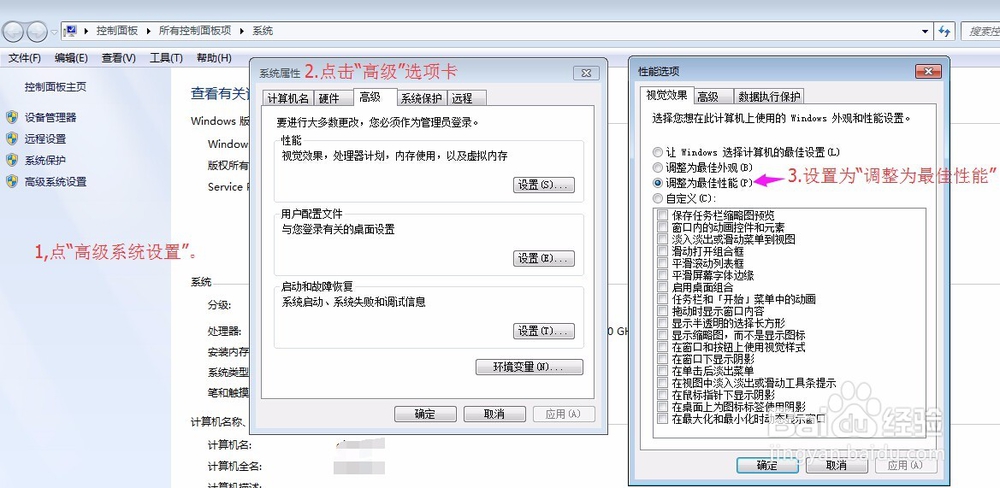Screen dimensions: 1000x488
Task: Enable 在最大化和最小化时动态显示窗口 checkbox
Action: [662, 419]
